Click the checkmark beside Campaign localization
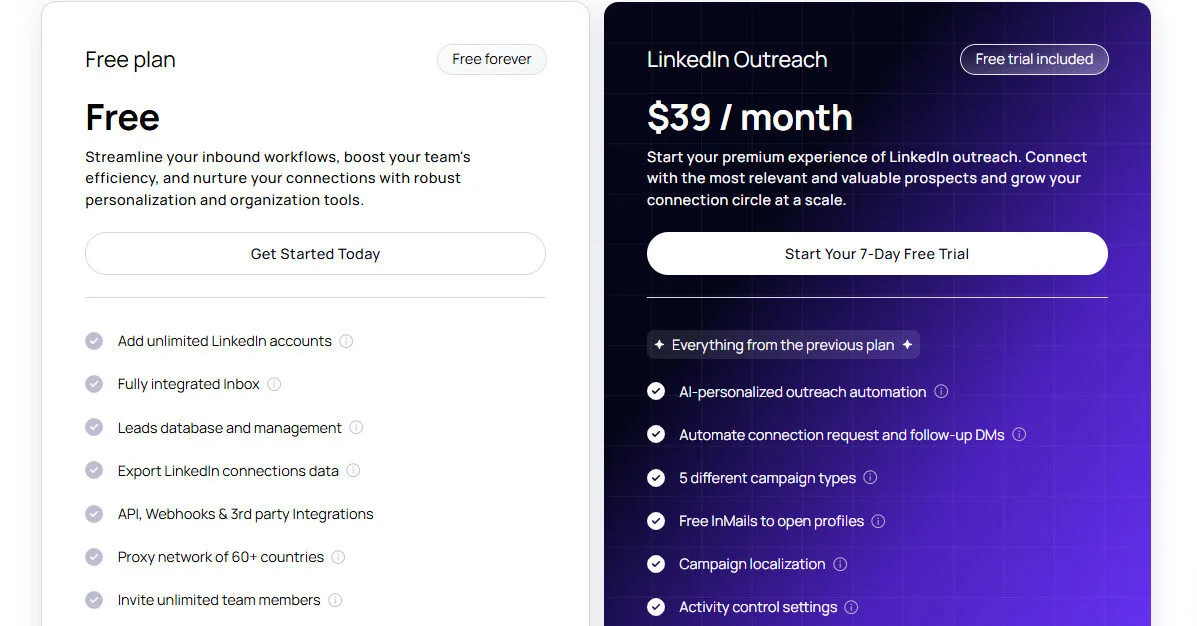This screenshot has width=1197, height=626. coord(656,564)
